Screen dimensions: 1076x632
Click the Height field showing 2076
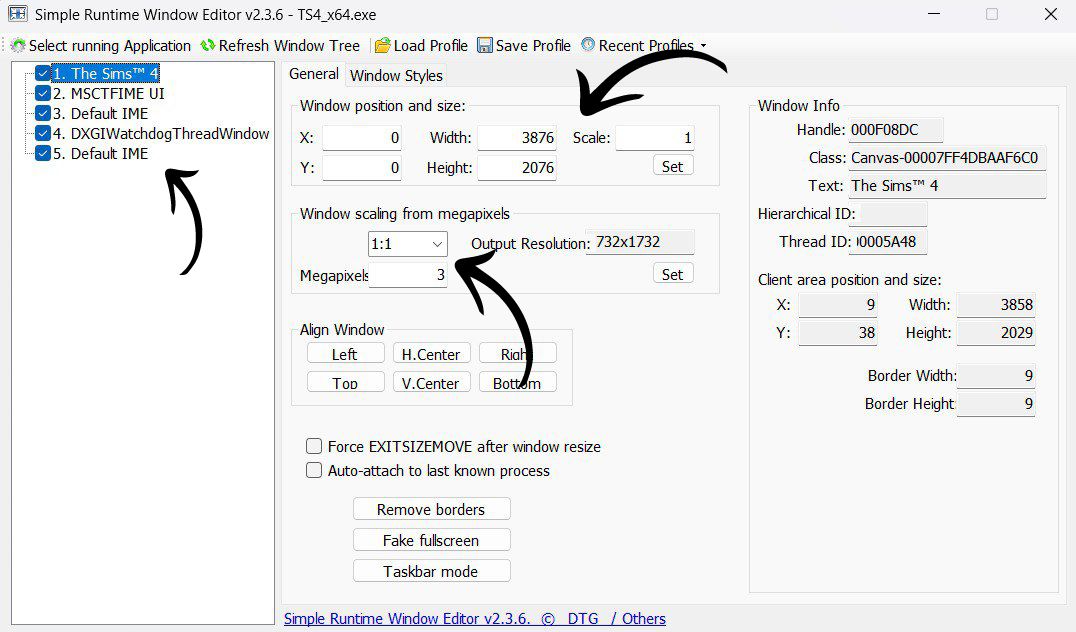pyautogui.click(x=517, y=167)
